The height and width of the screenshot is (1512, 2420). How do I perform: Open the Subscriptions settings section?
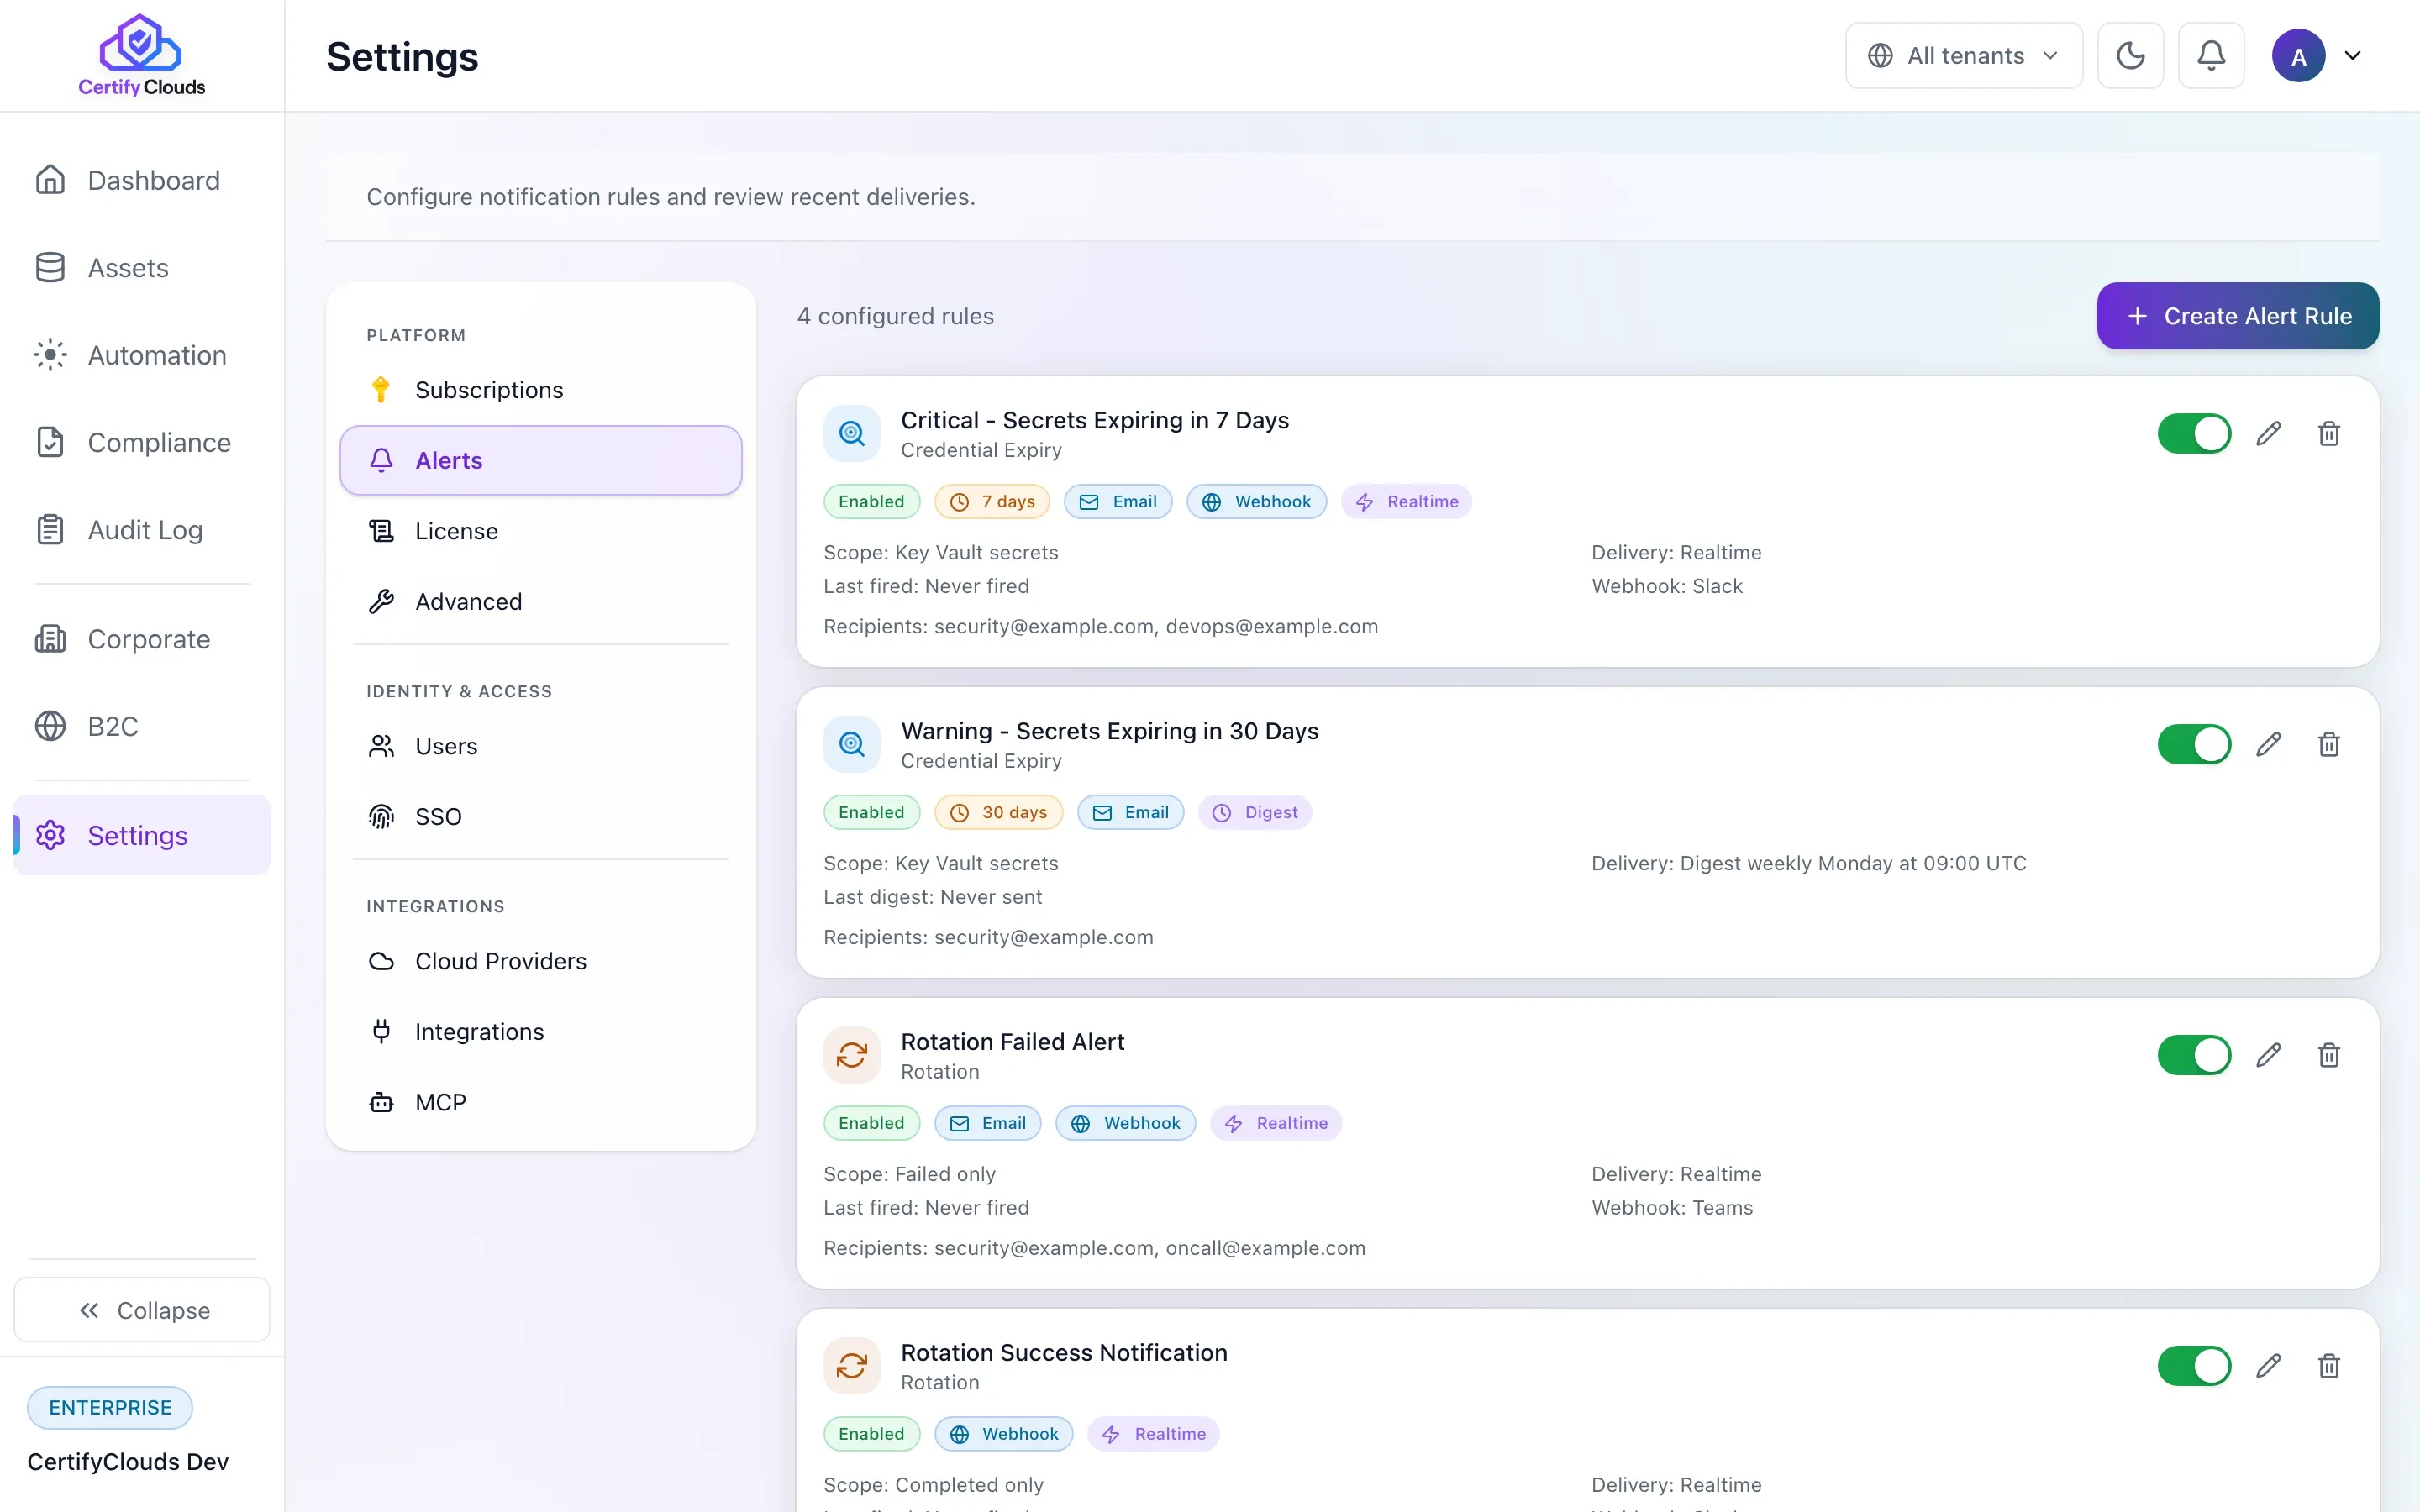pyautogui.click(x=541, y=390)
